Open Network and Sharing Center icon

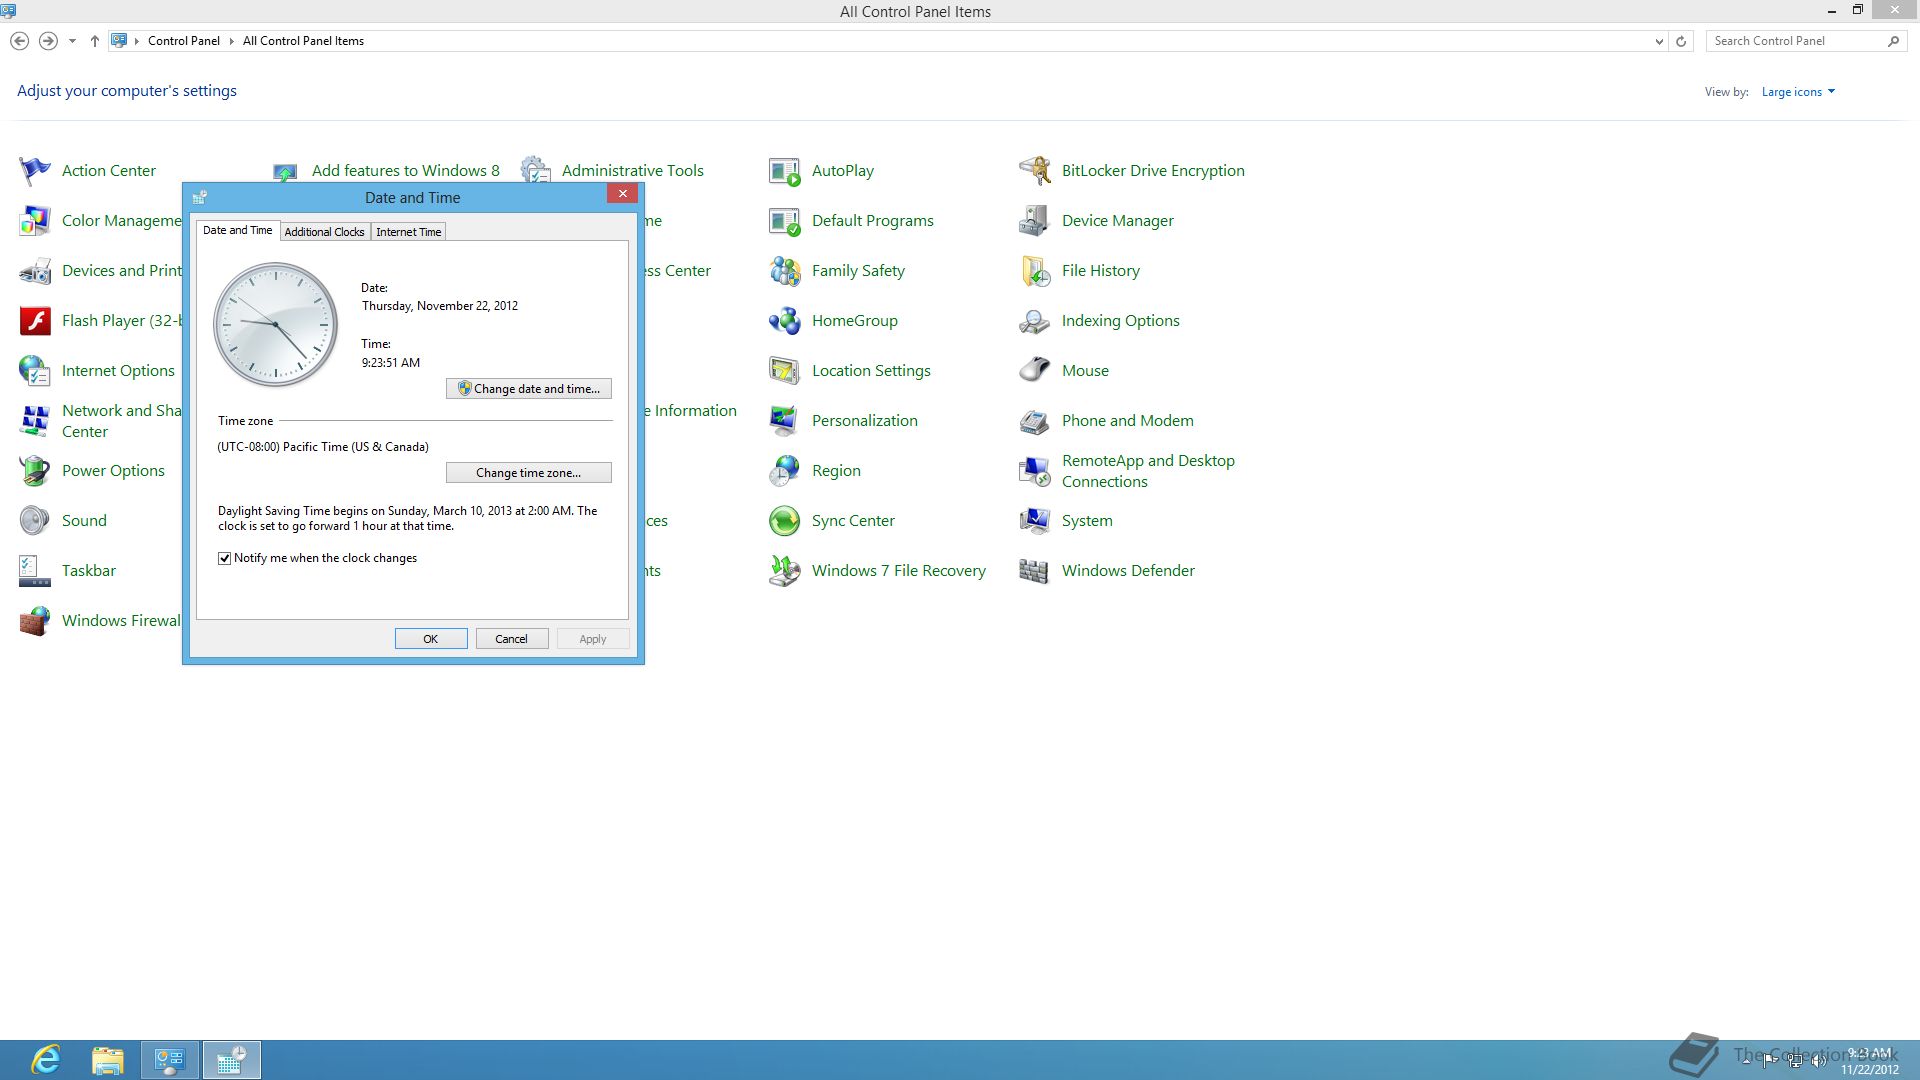35,421
